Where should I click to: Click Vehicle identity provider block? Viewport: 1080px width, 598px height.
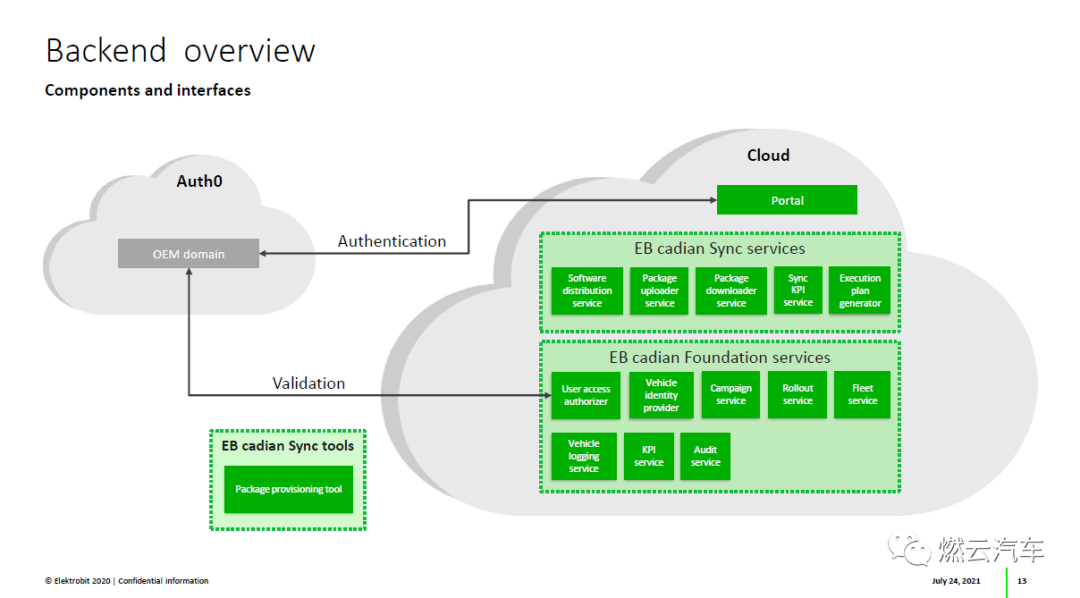tap(661, 395)
